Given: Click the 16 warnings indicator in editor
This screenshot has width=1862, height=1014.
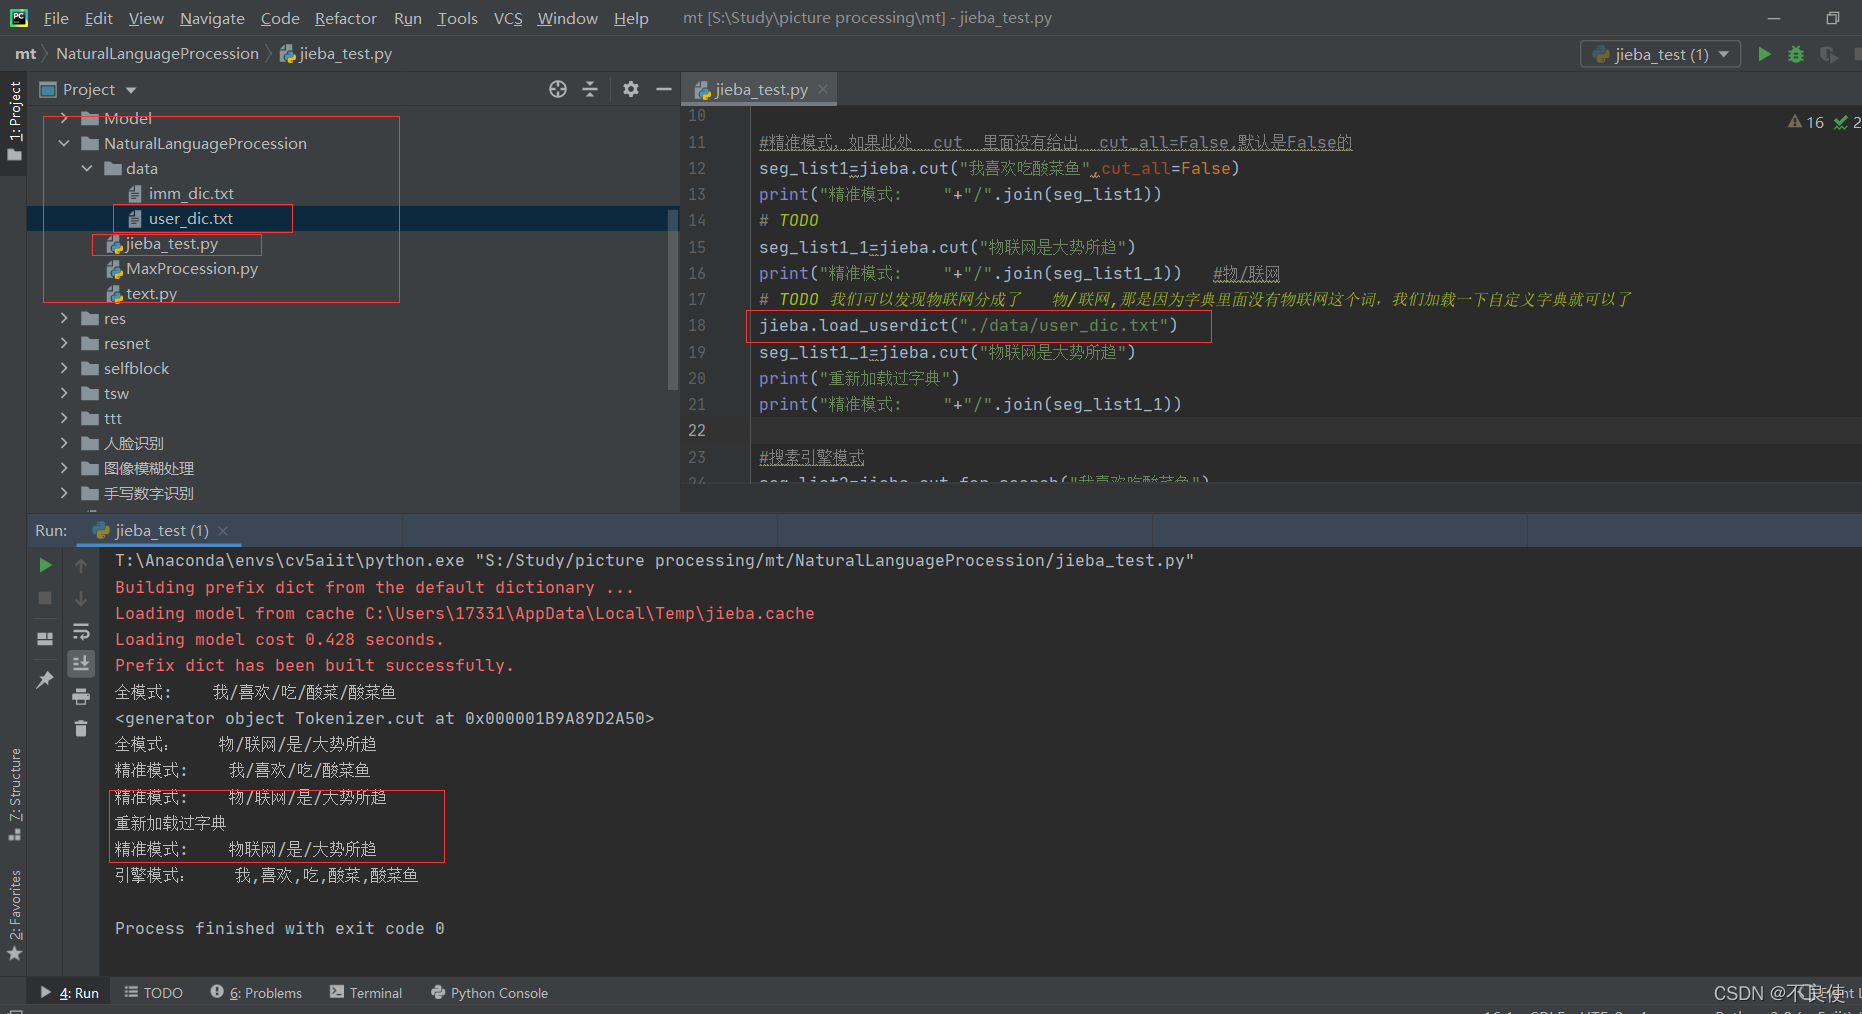Looking at the screenshot, I should 1806,122.
